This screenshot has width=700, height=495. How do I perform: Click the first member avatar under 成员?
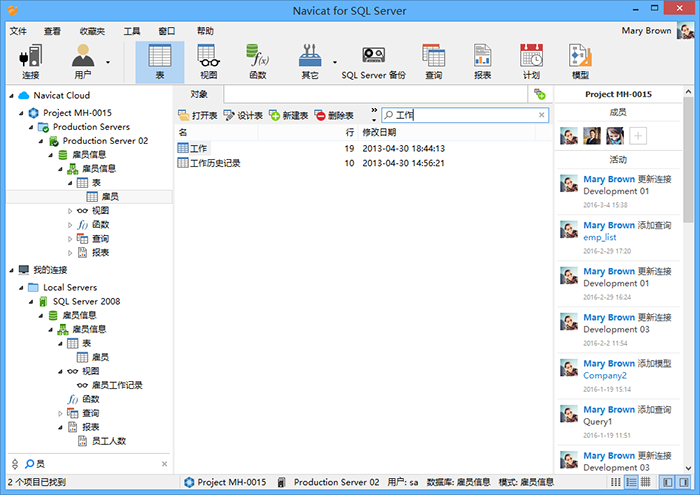(x=569, y=136)
